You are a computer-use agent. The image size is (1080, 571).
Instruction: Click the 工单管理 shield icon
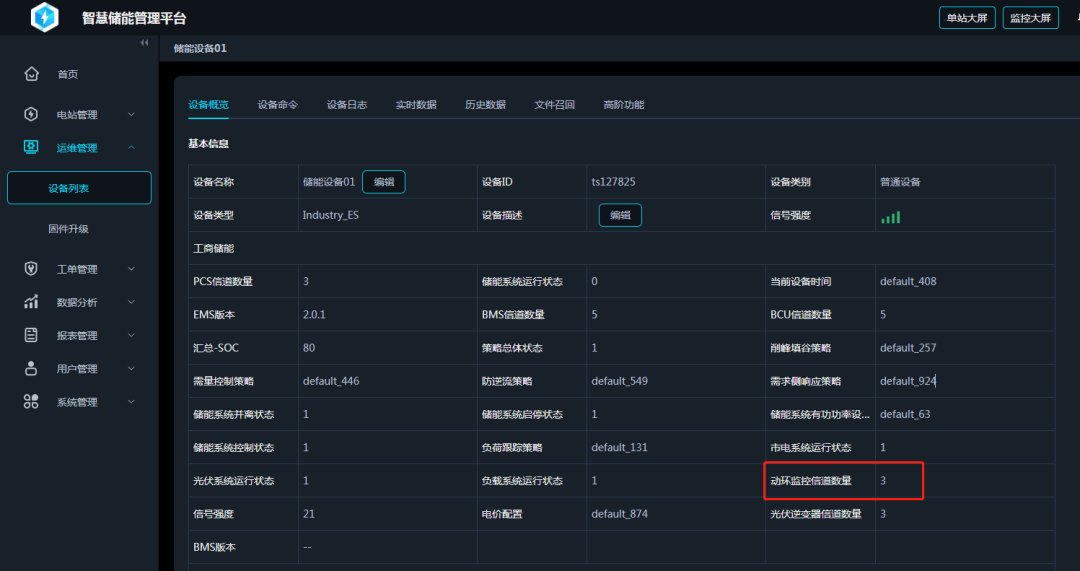(31, 269)
